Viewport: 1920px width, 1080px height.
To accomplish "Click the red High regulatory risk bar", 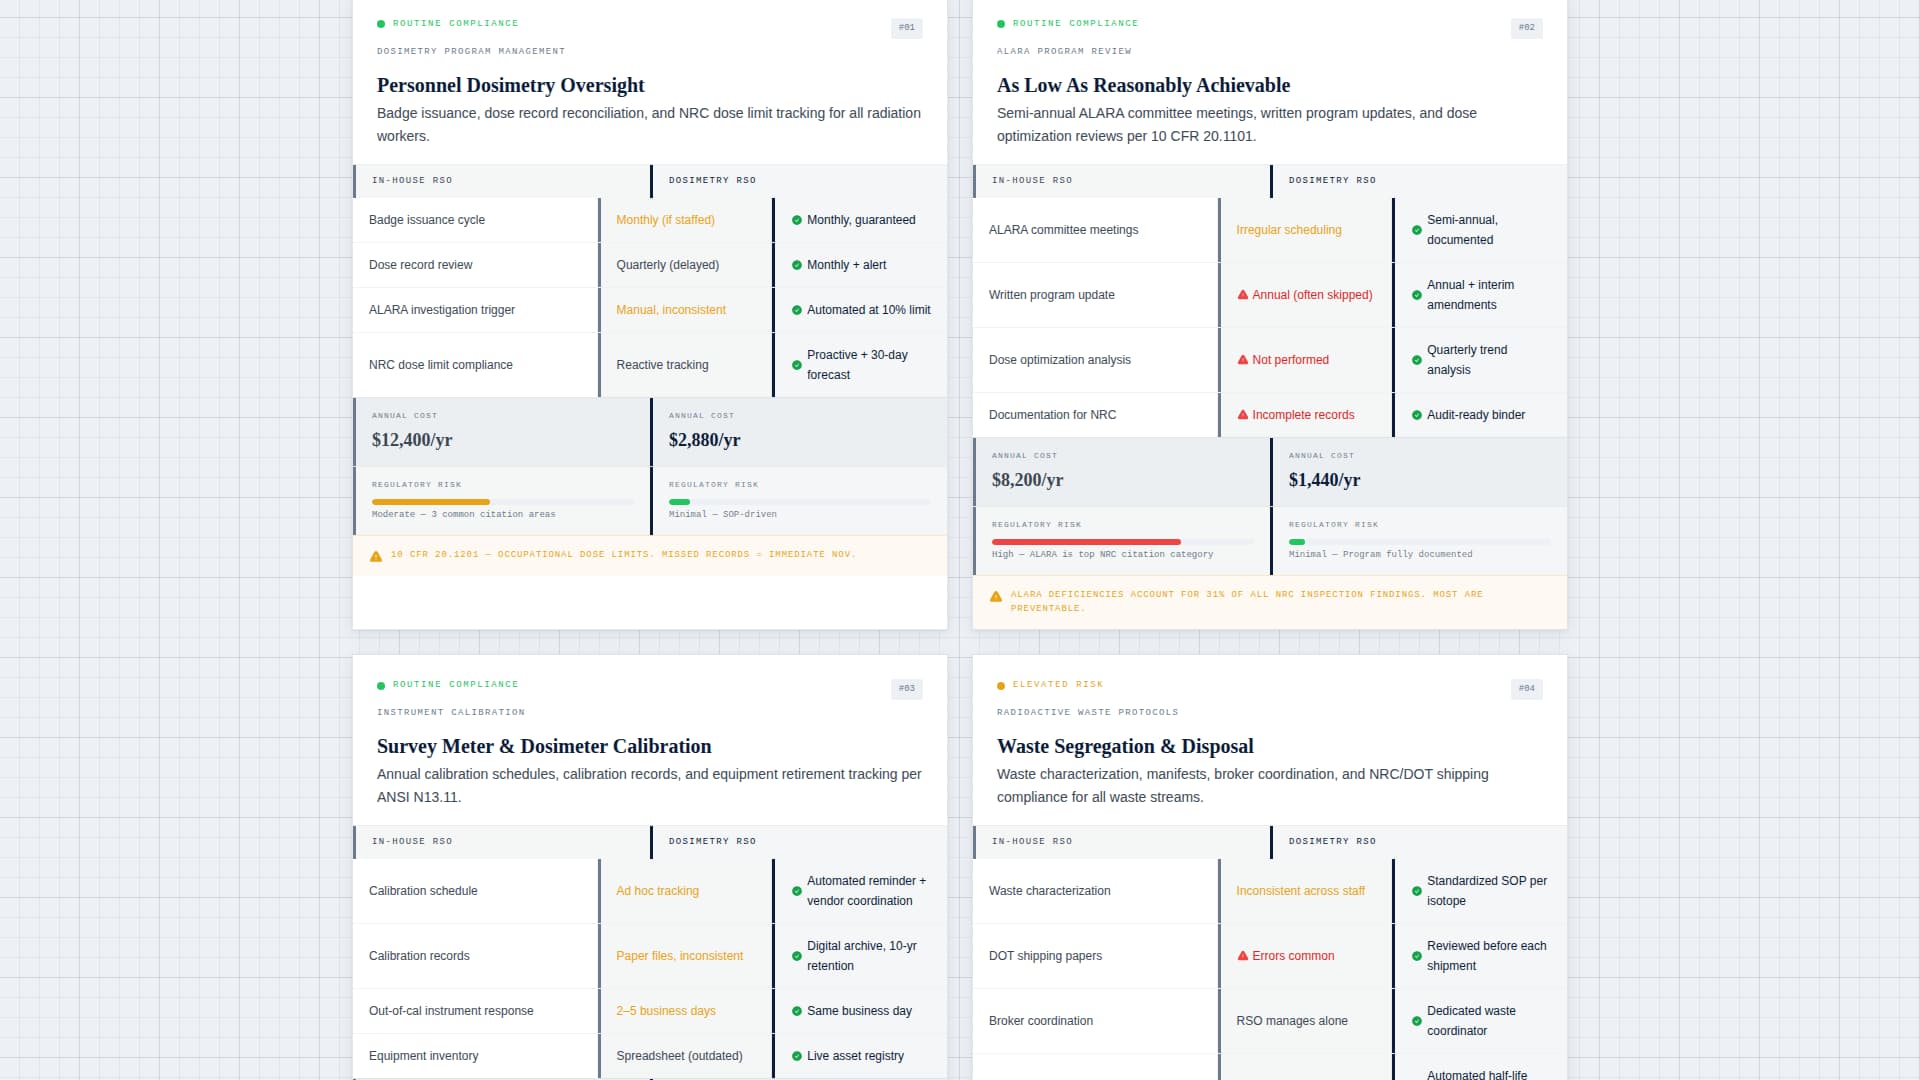I will click(x=1086, y=542).
